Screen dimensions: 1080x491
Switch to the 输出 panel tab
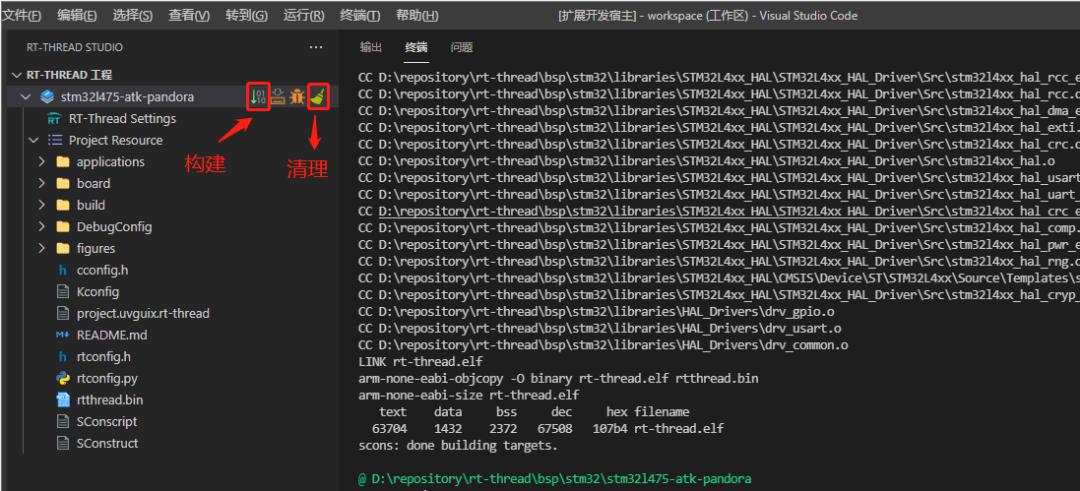[x=371, y=47]
